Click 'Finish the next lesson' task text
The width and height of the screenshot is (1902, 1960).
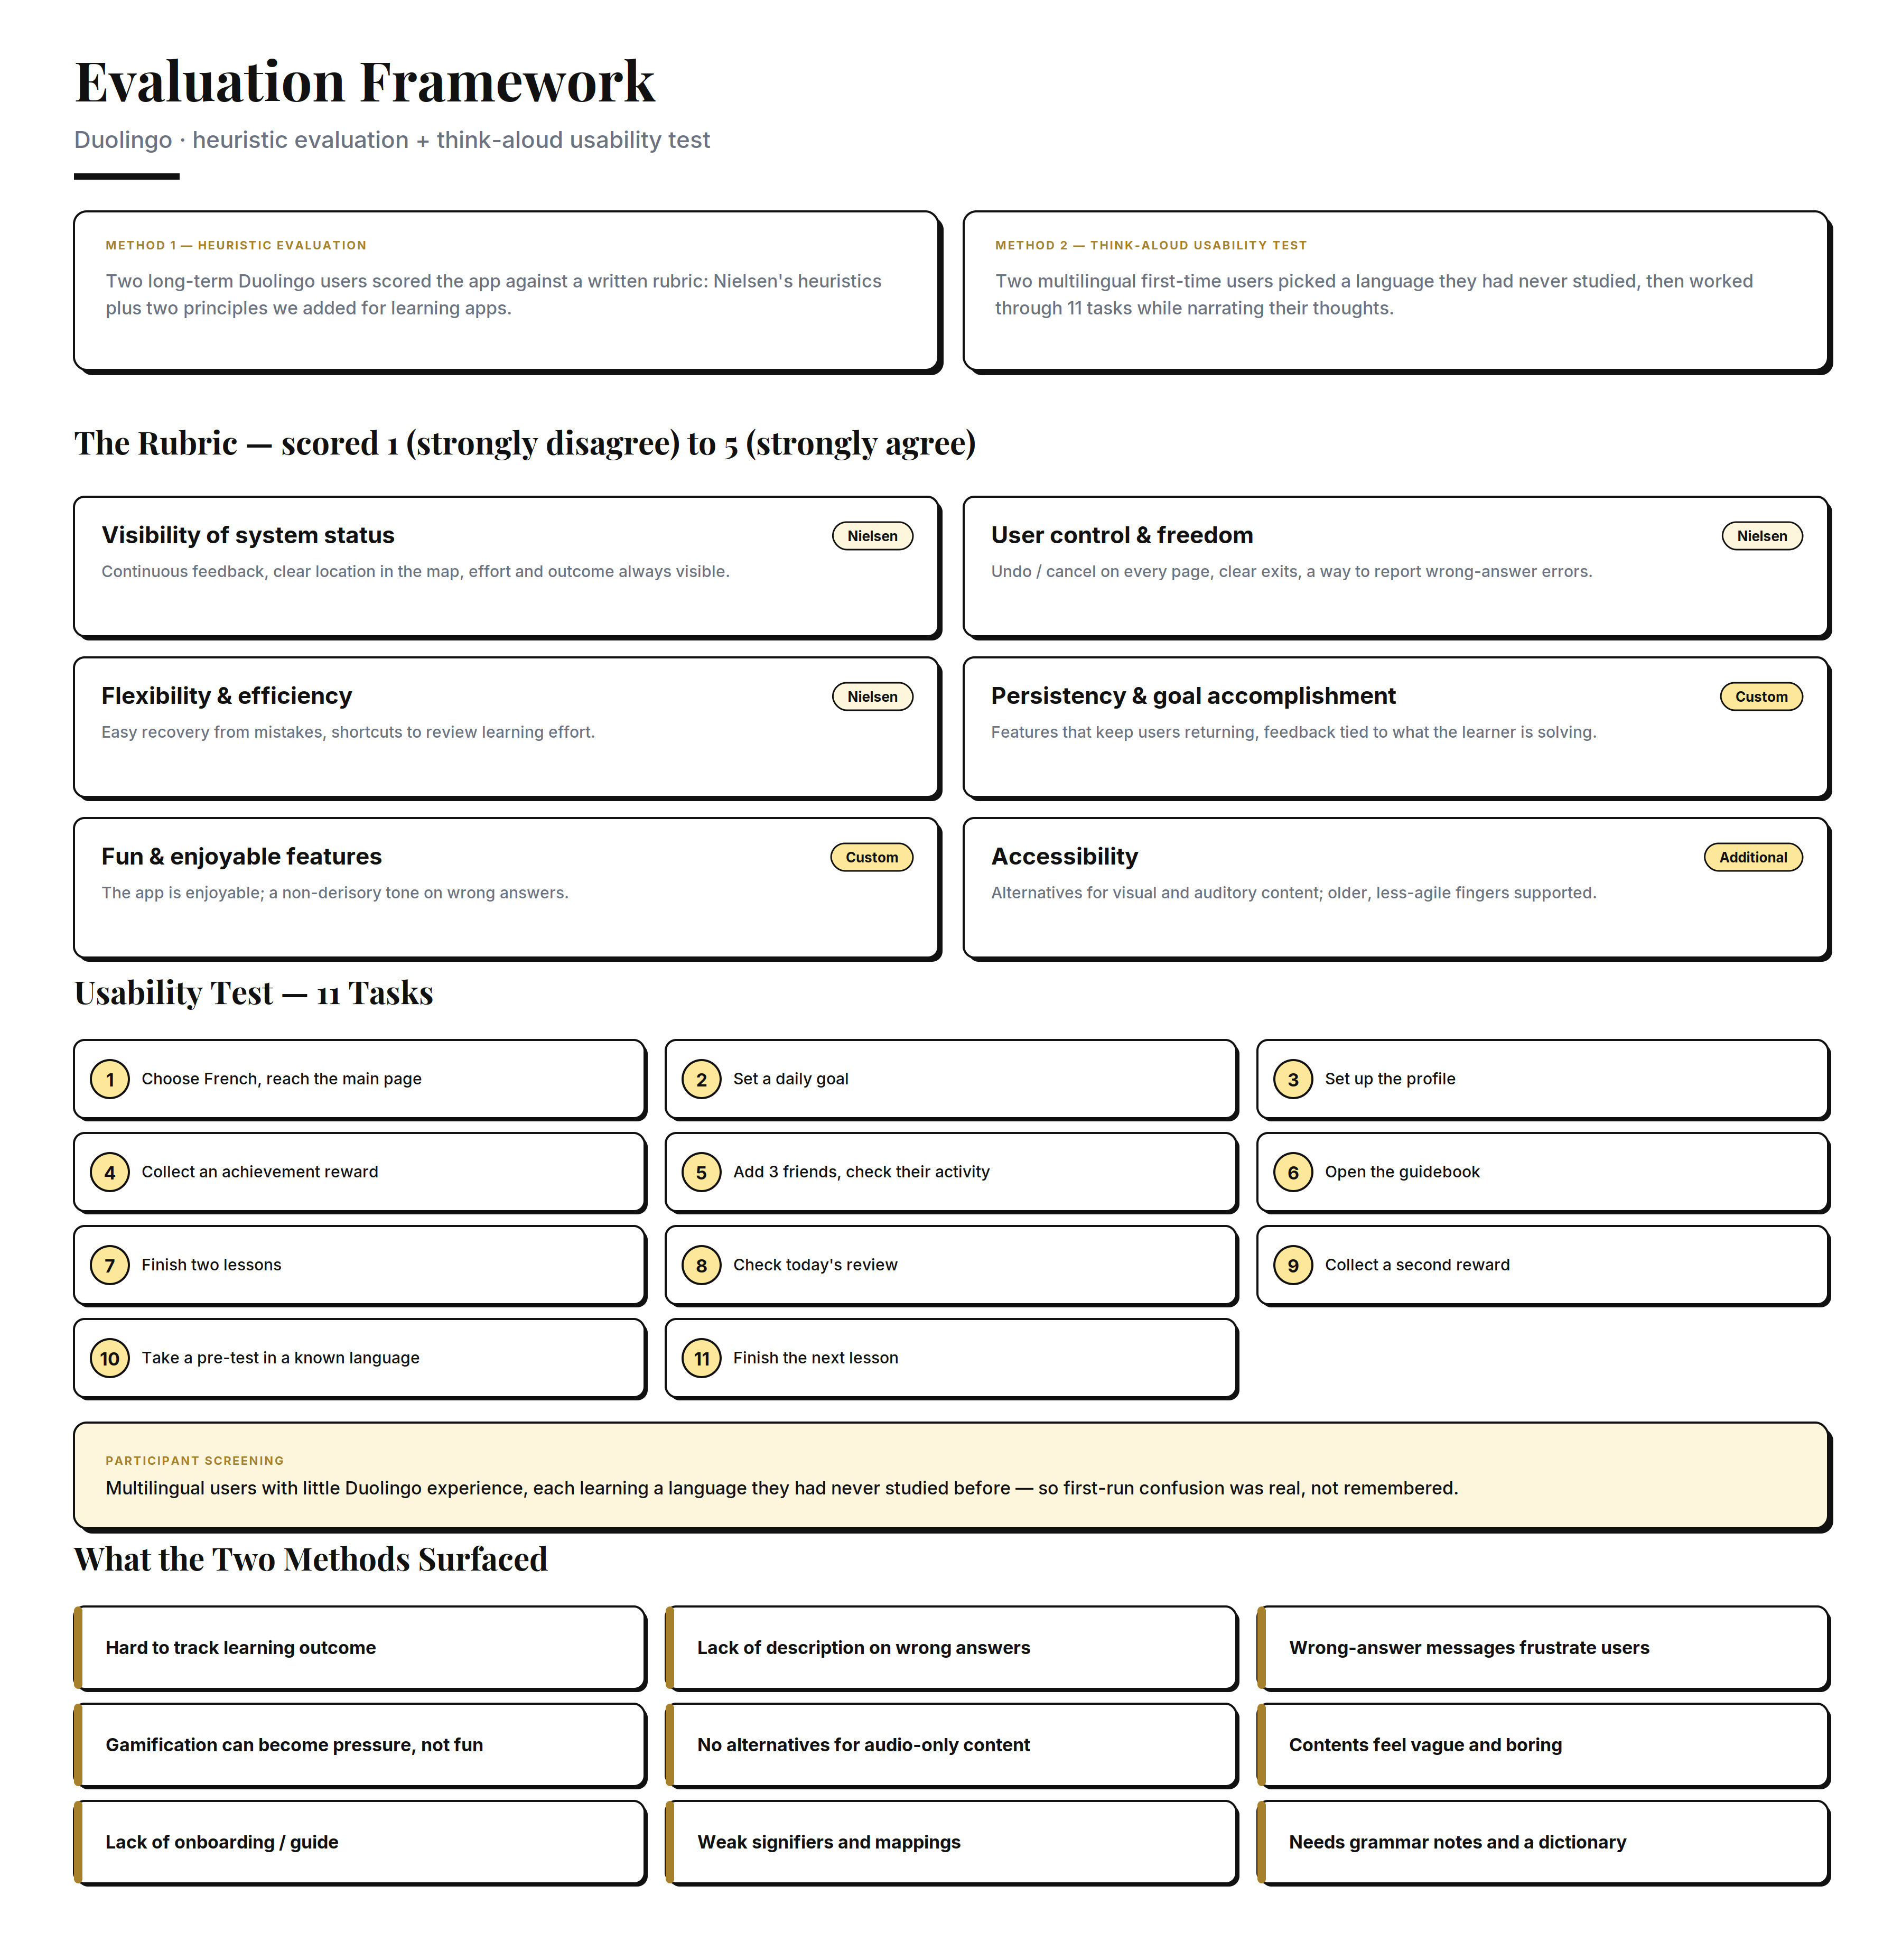point(816,1359)
